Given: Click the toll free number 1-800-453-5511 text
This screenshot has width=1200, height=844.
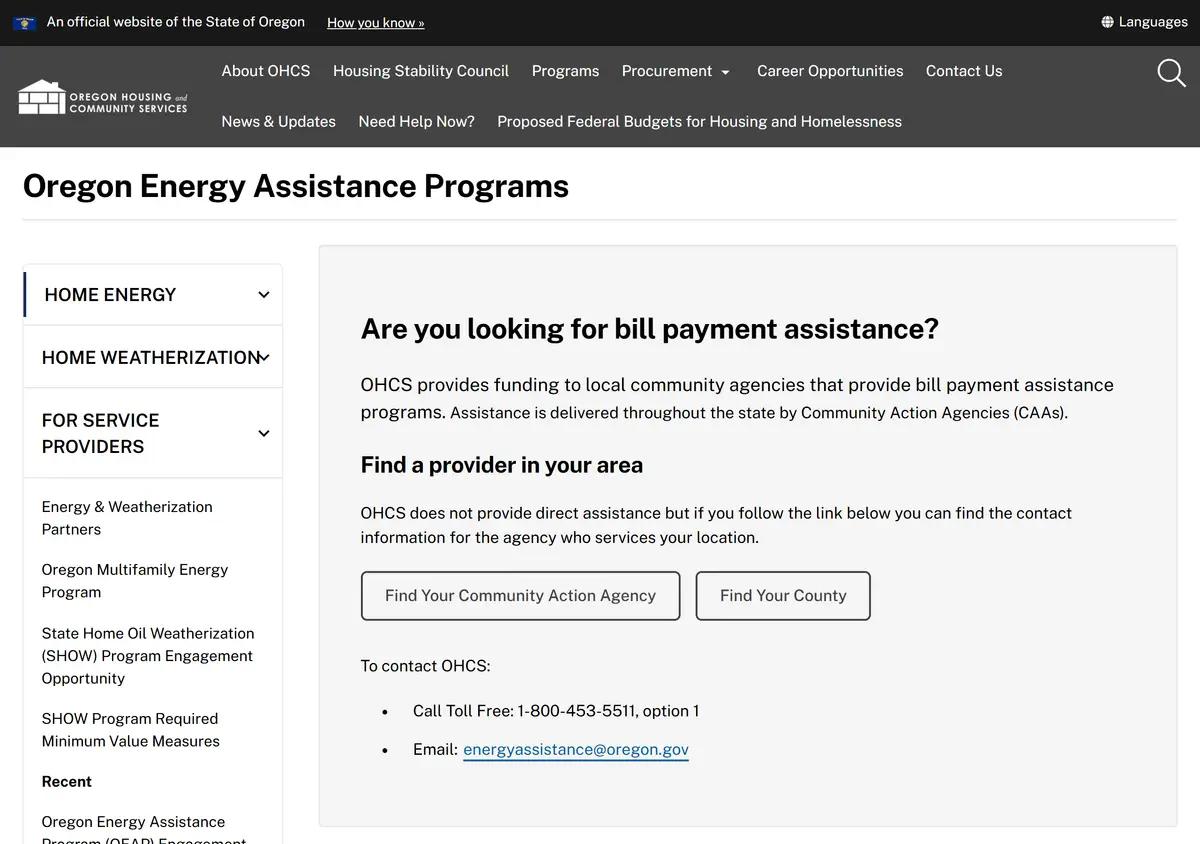Looking at the screenshot, I should click(576, 711).
